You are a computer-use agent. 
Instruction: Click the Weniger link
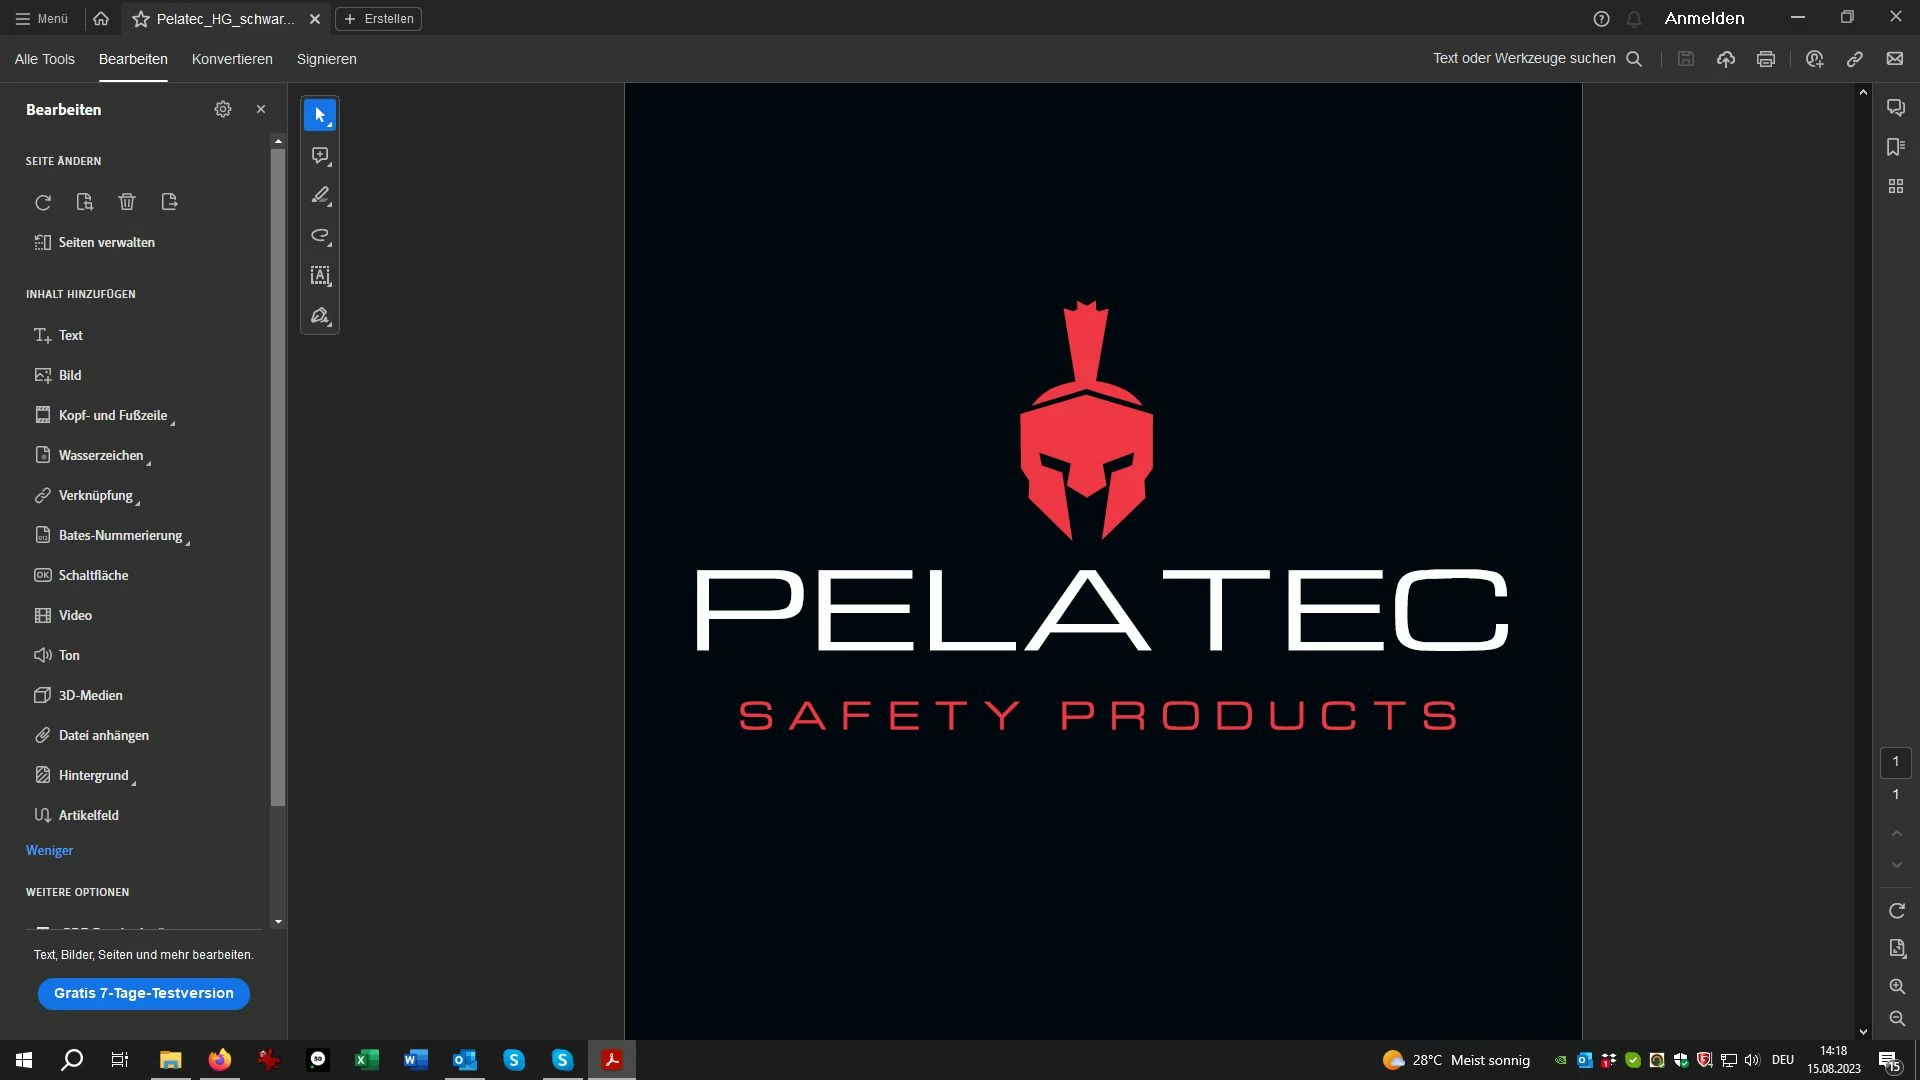50,850
